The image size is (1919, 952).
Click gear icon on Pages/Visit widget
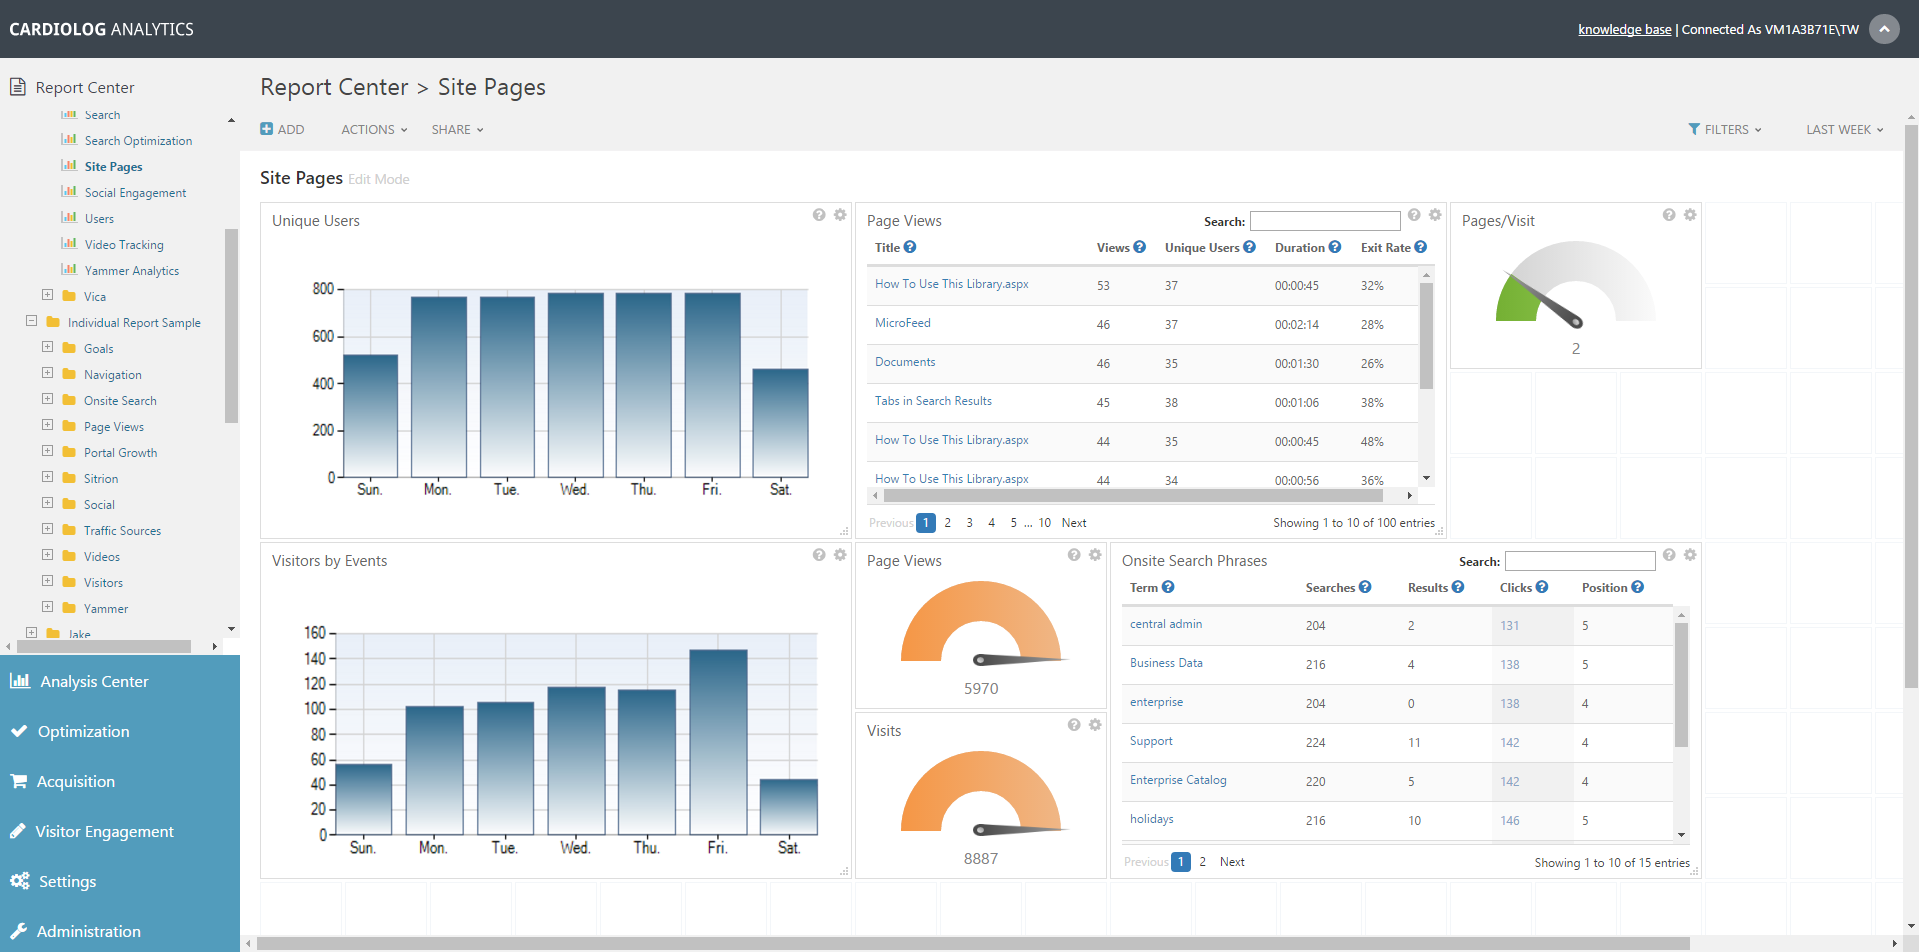[1690, 215]
